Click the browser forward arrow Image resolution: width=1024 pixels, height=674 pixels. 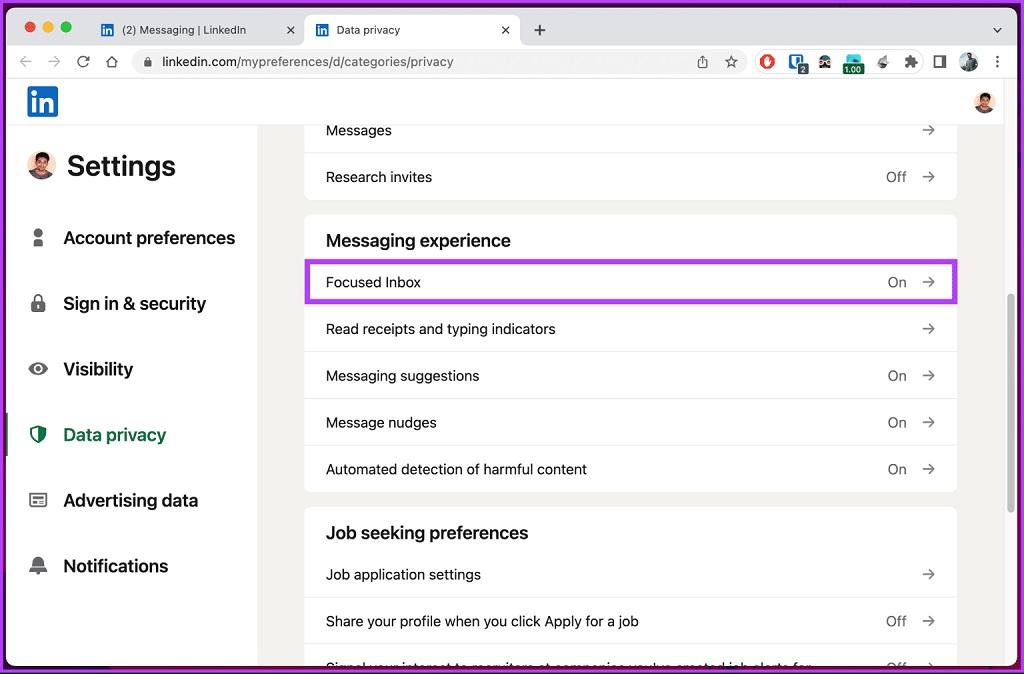tap(54, 62)
